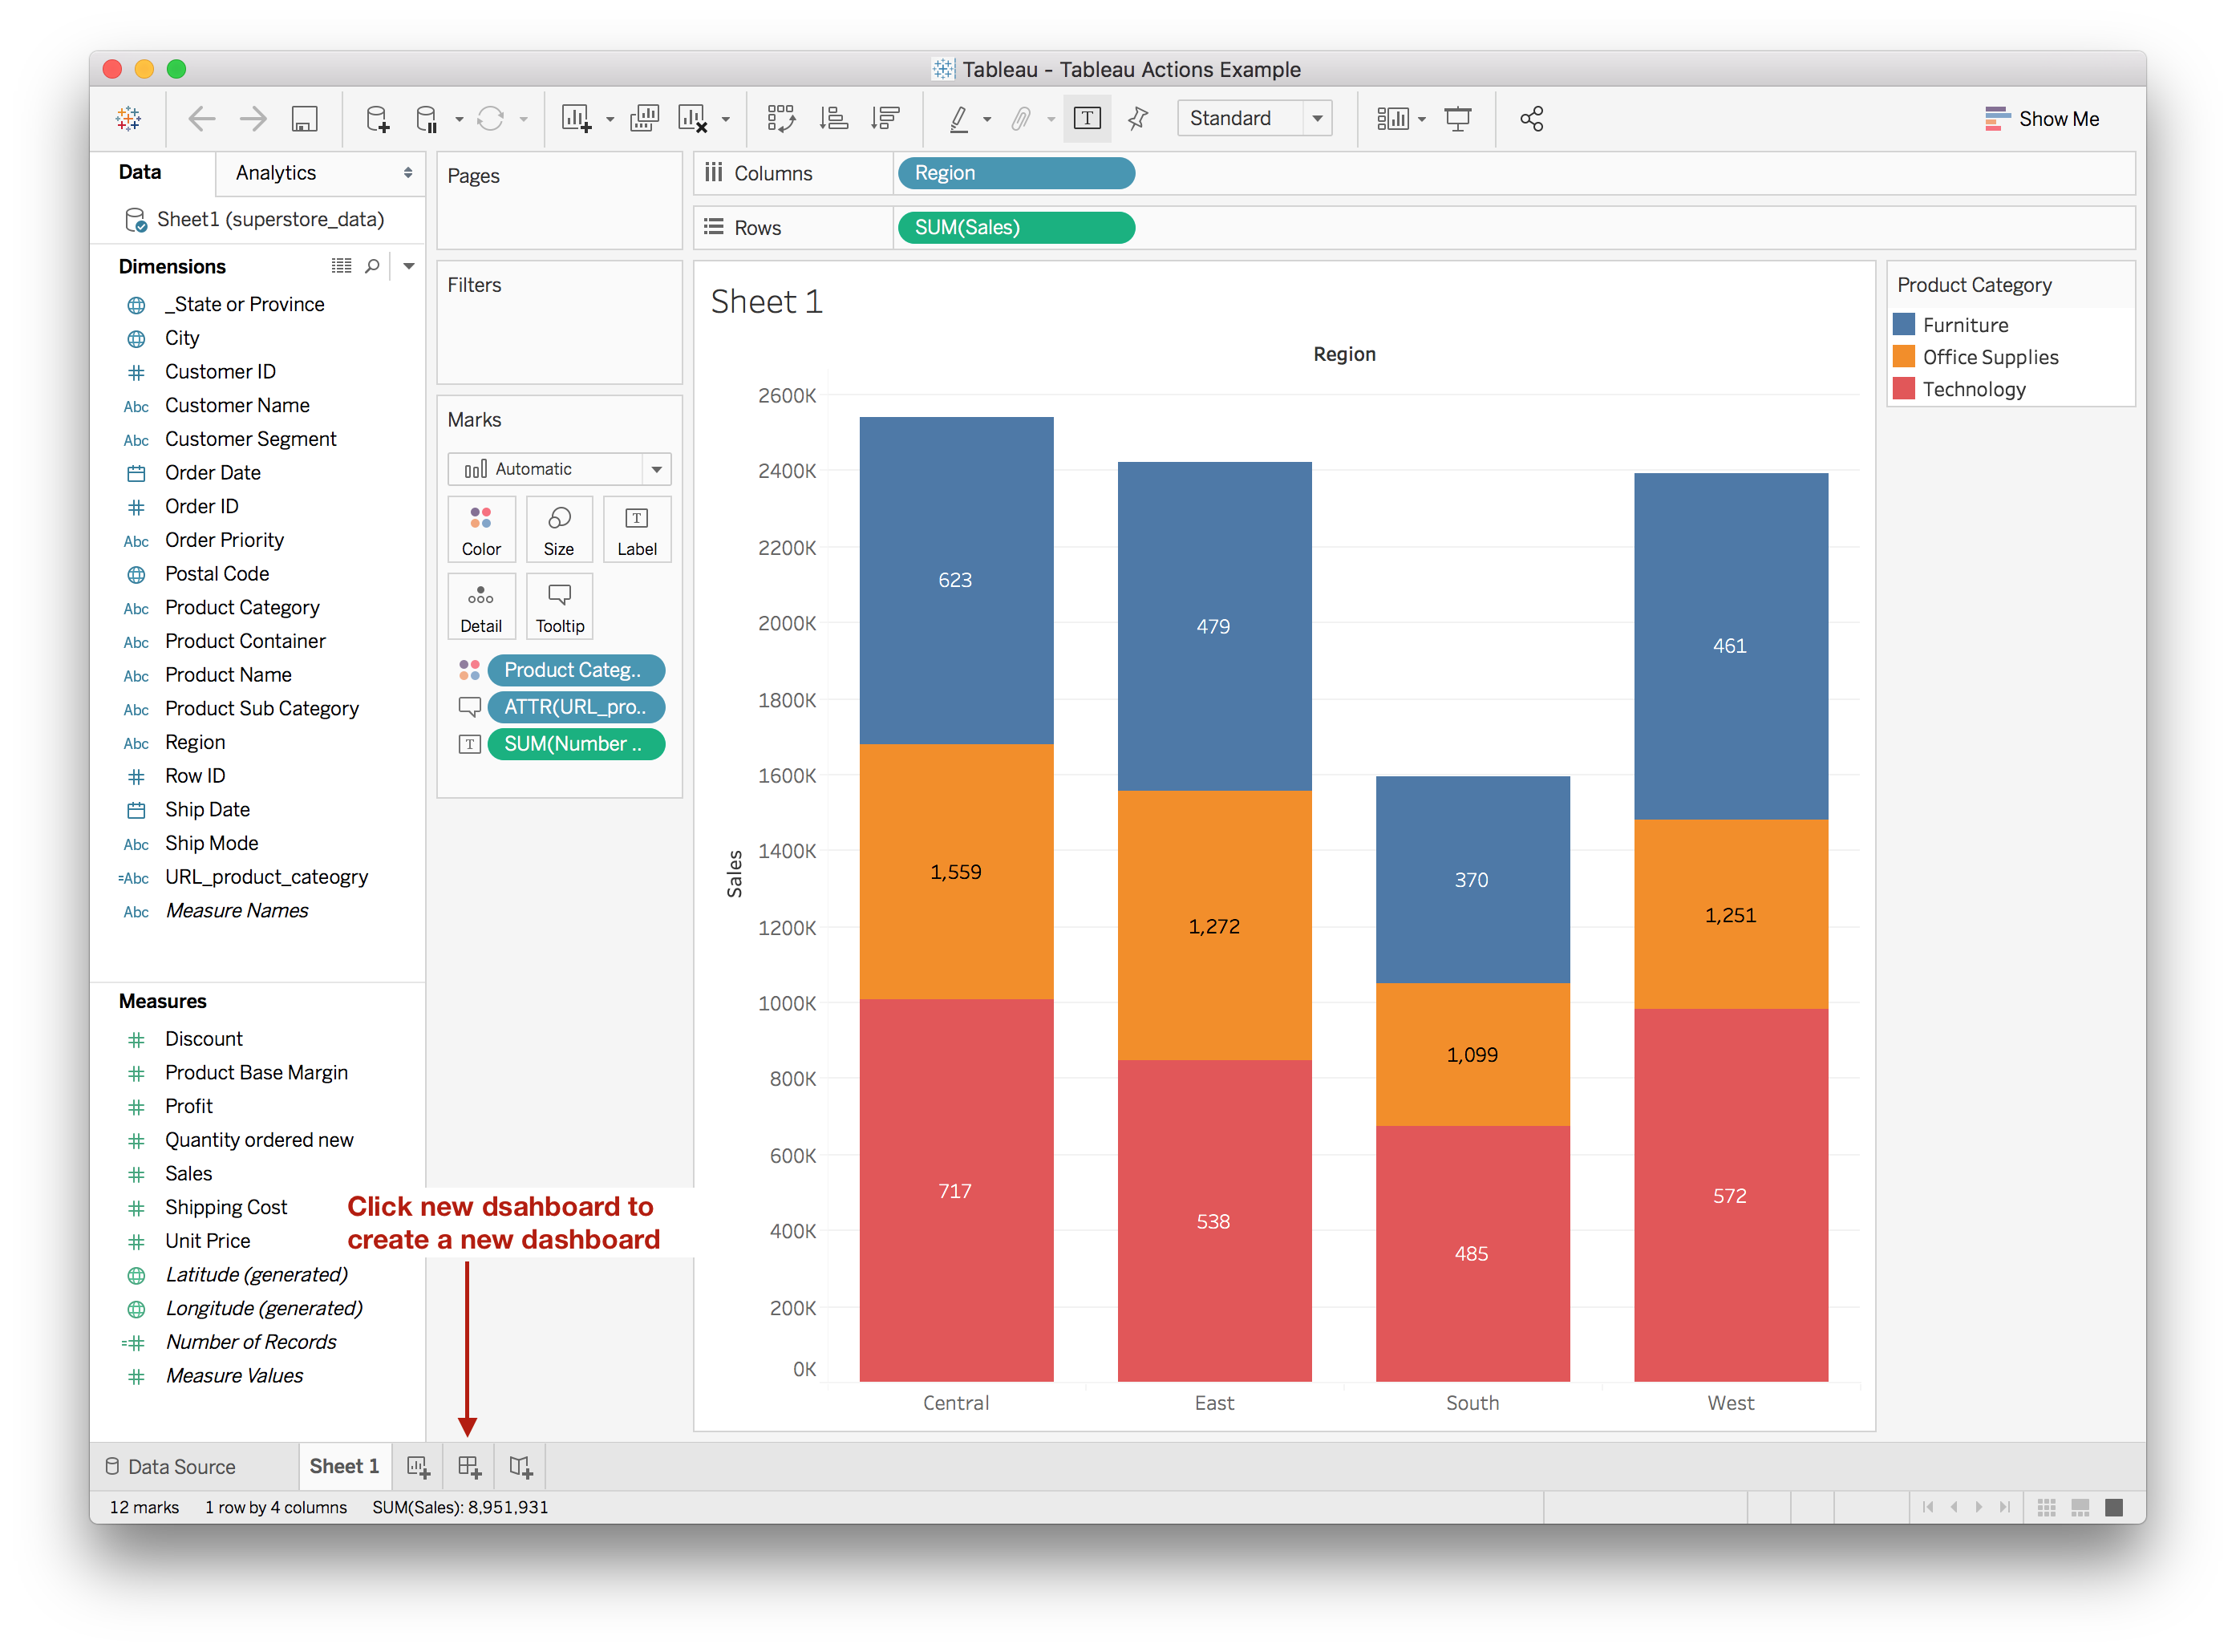The width and height of the screenshot is (2236, 1652).
Task: Toggle Show Mark Labels toolbar button
Action: click(1087, 119)
